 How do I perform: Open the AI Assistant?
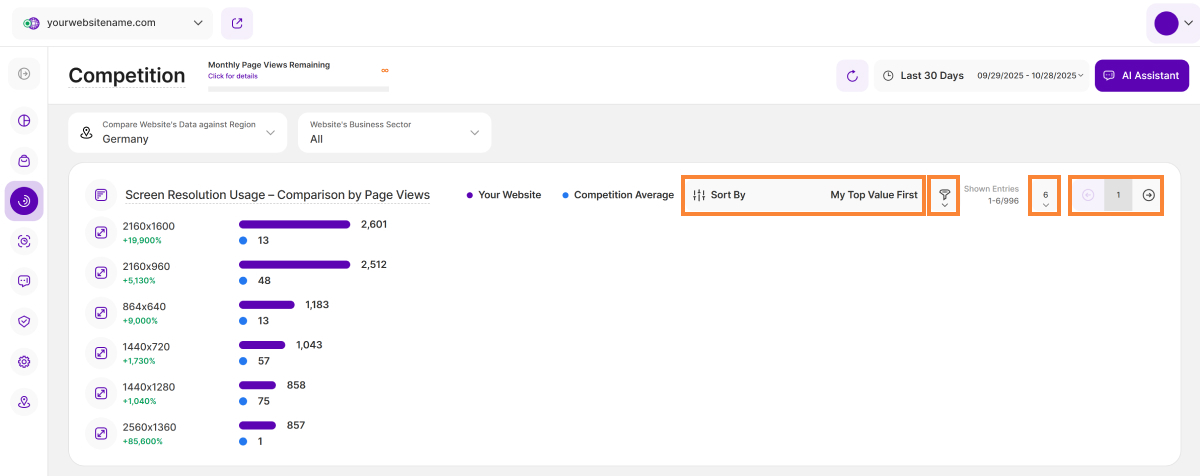point(1141,76)
